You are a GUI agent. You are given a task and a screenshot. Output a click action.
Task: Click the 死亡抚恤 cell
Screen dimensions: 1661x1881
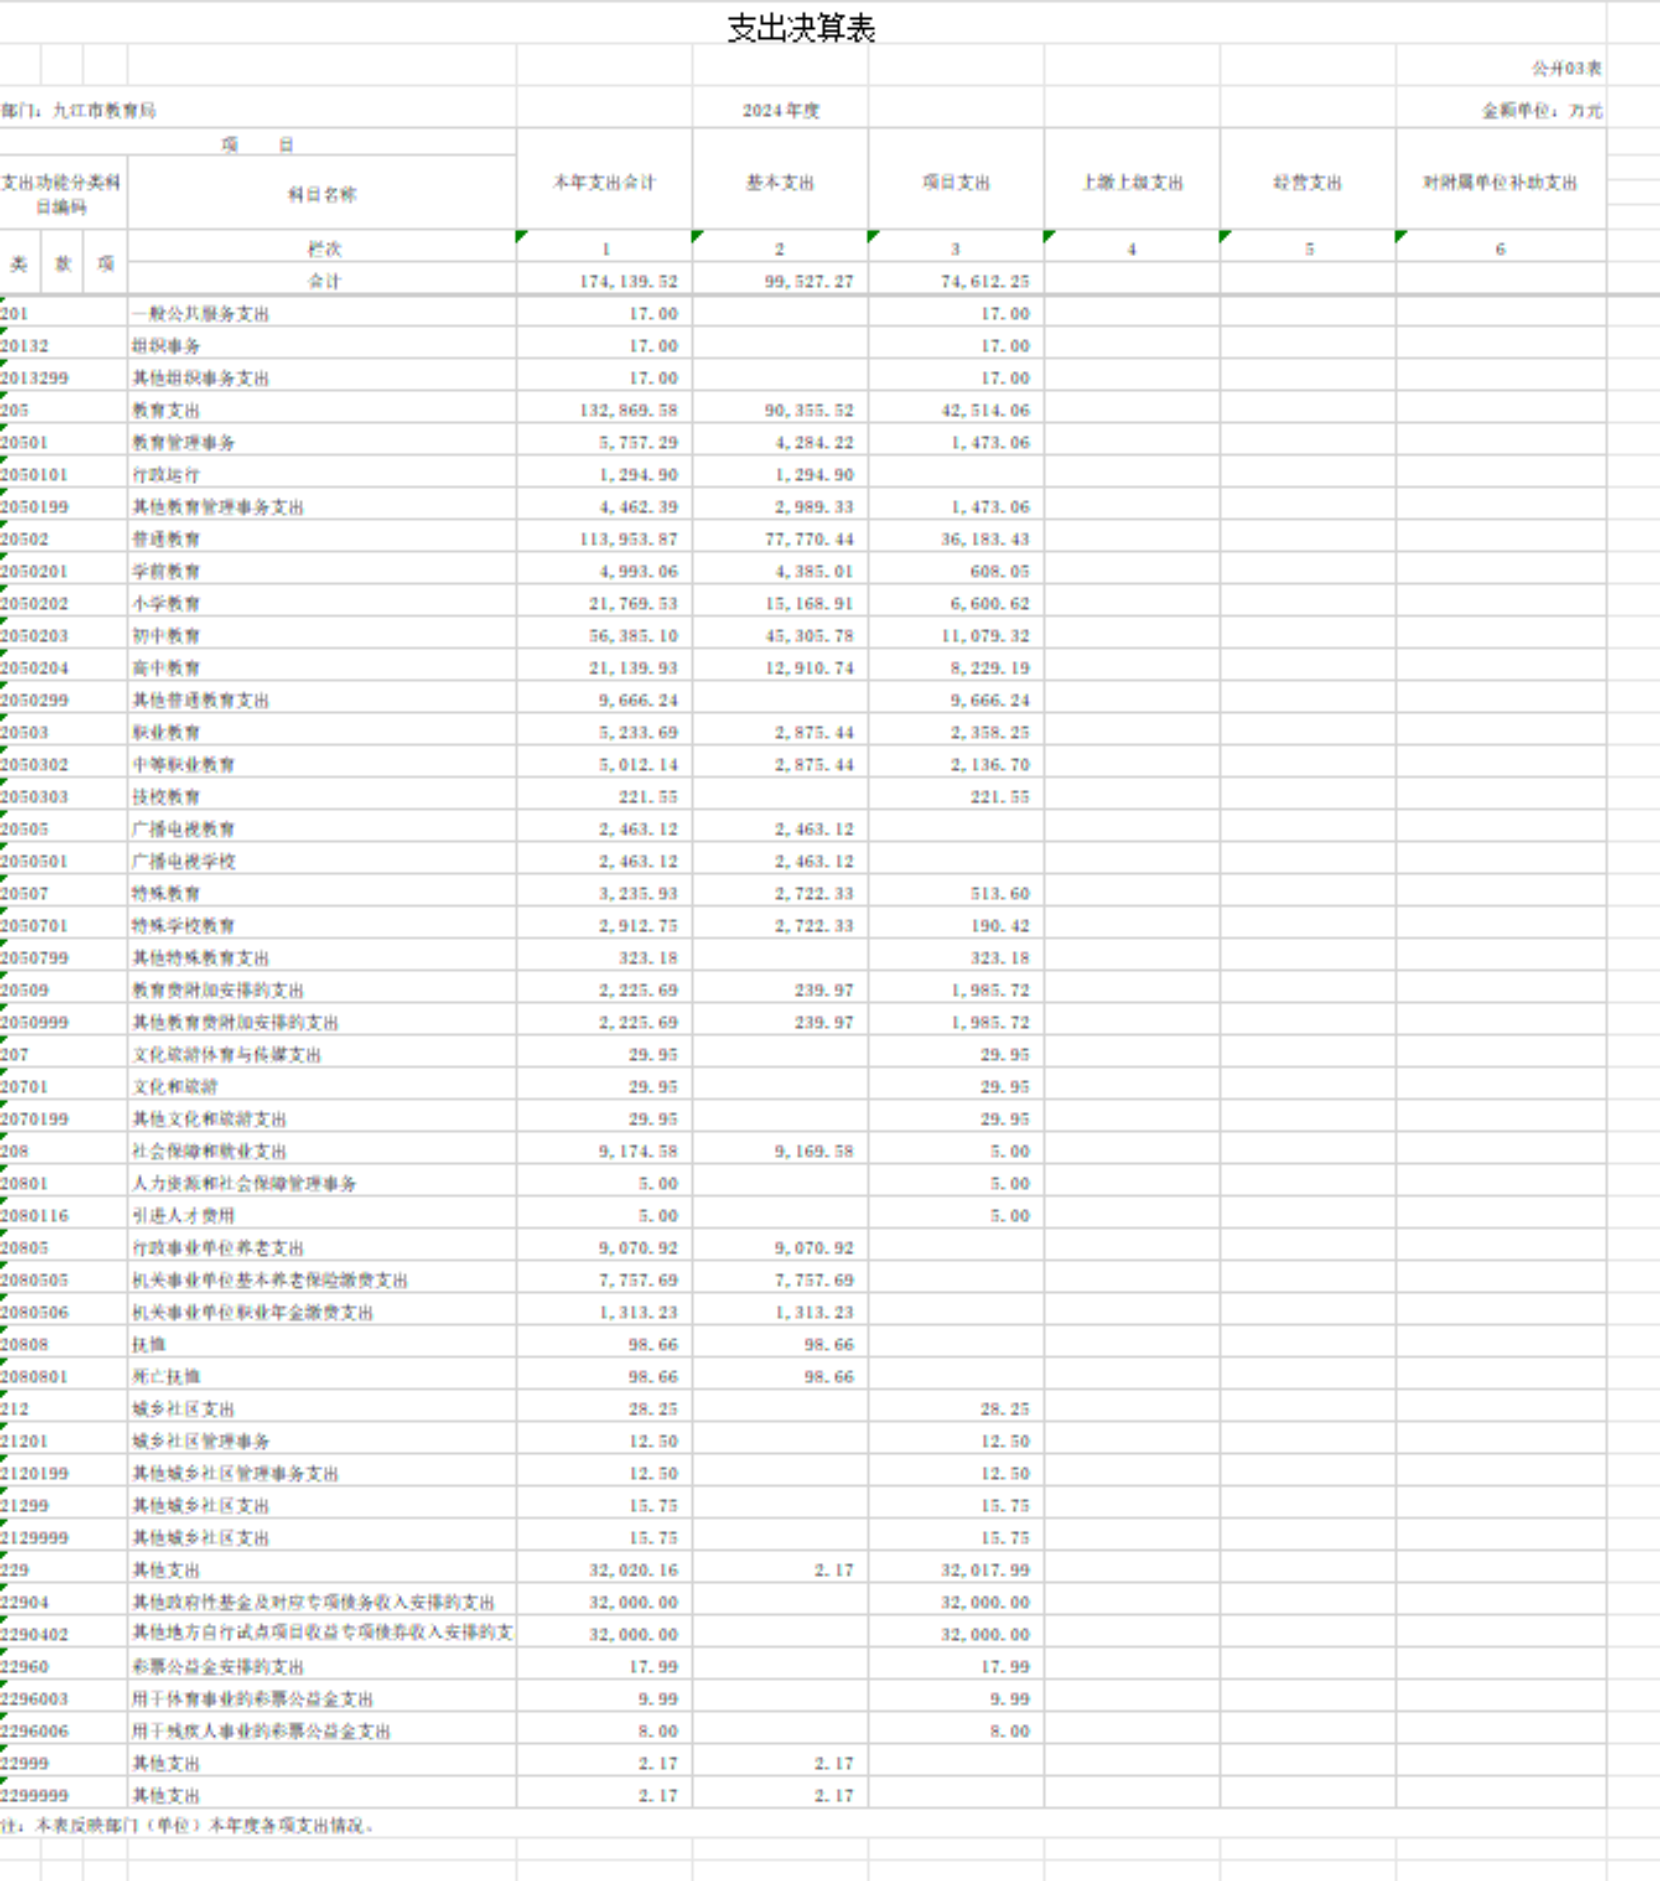[x=167, y=1377]
